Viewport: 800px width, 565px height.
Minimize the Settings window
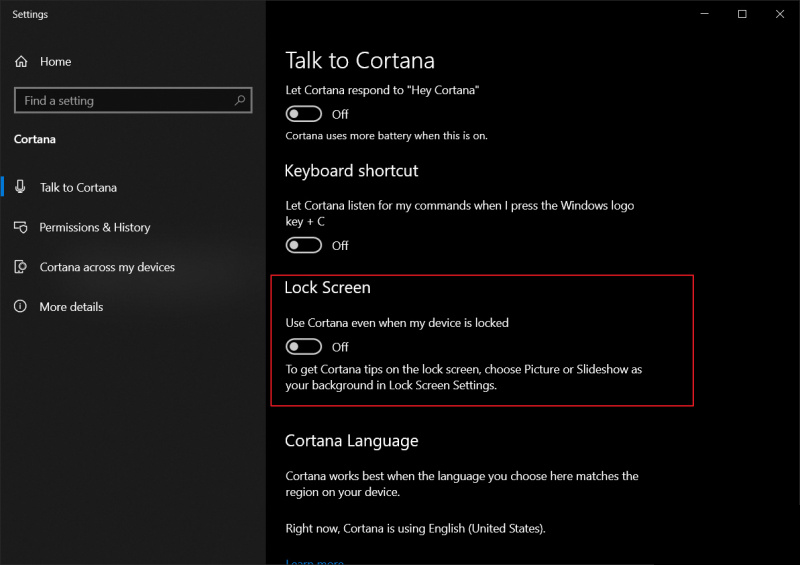tap(706, 14)
